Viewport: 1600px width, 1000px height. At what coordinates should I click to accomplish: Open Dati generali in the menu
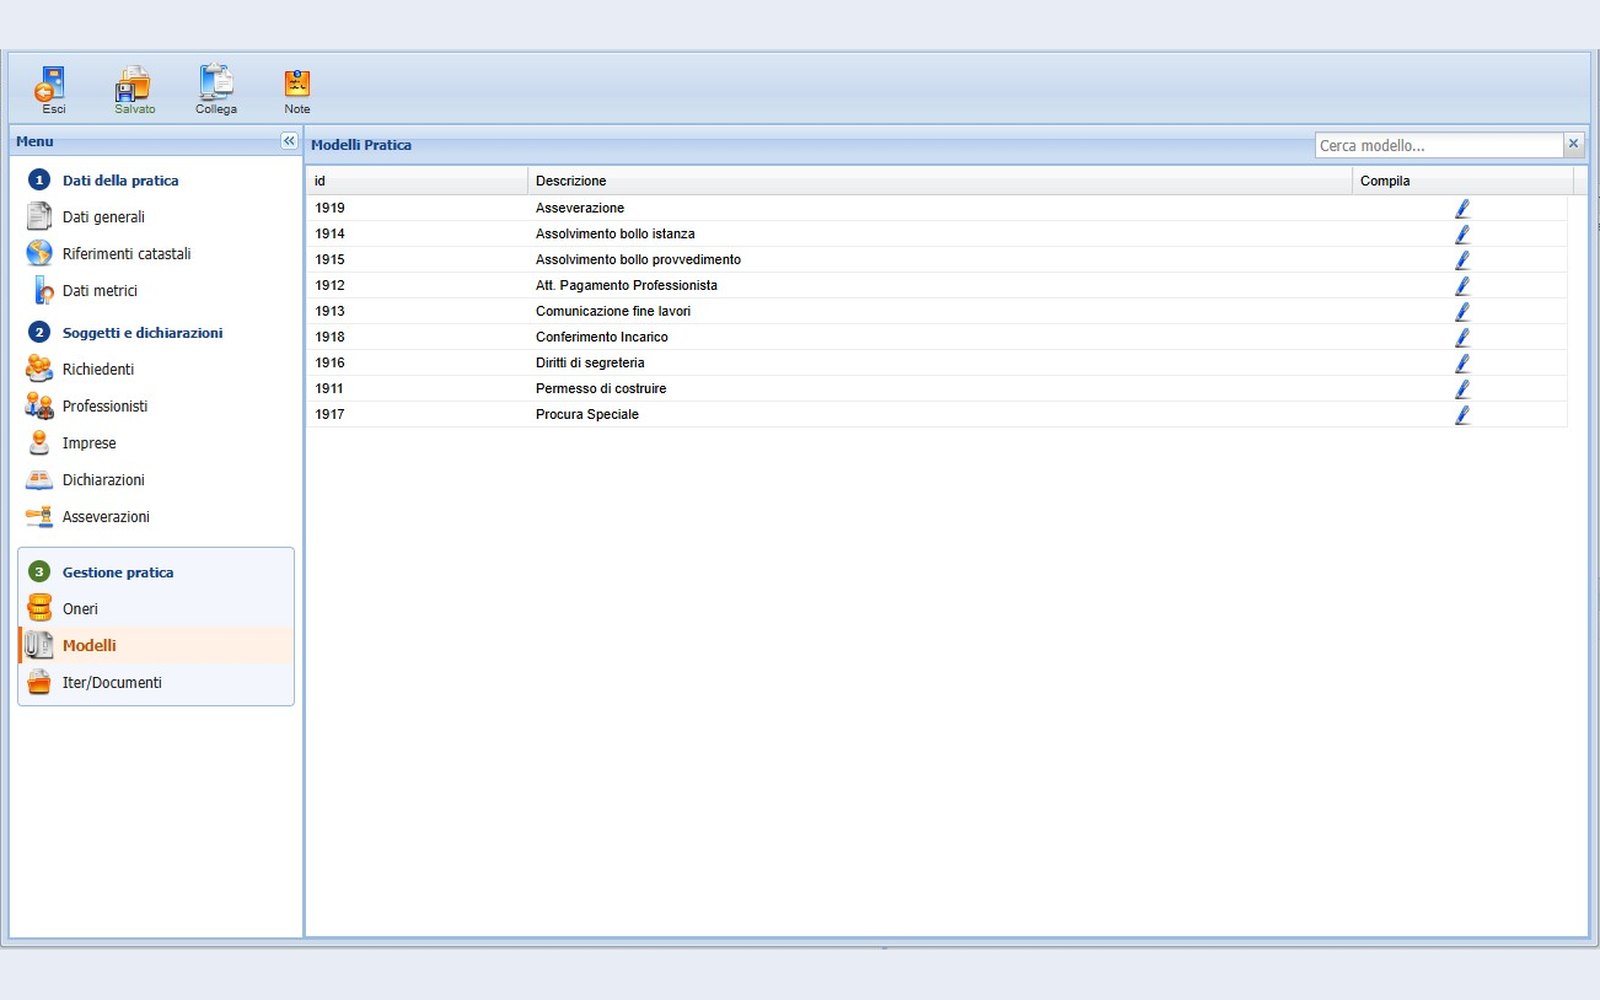point(103,217)
